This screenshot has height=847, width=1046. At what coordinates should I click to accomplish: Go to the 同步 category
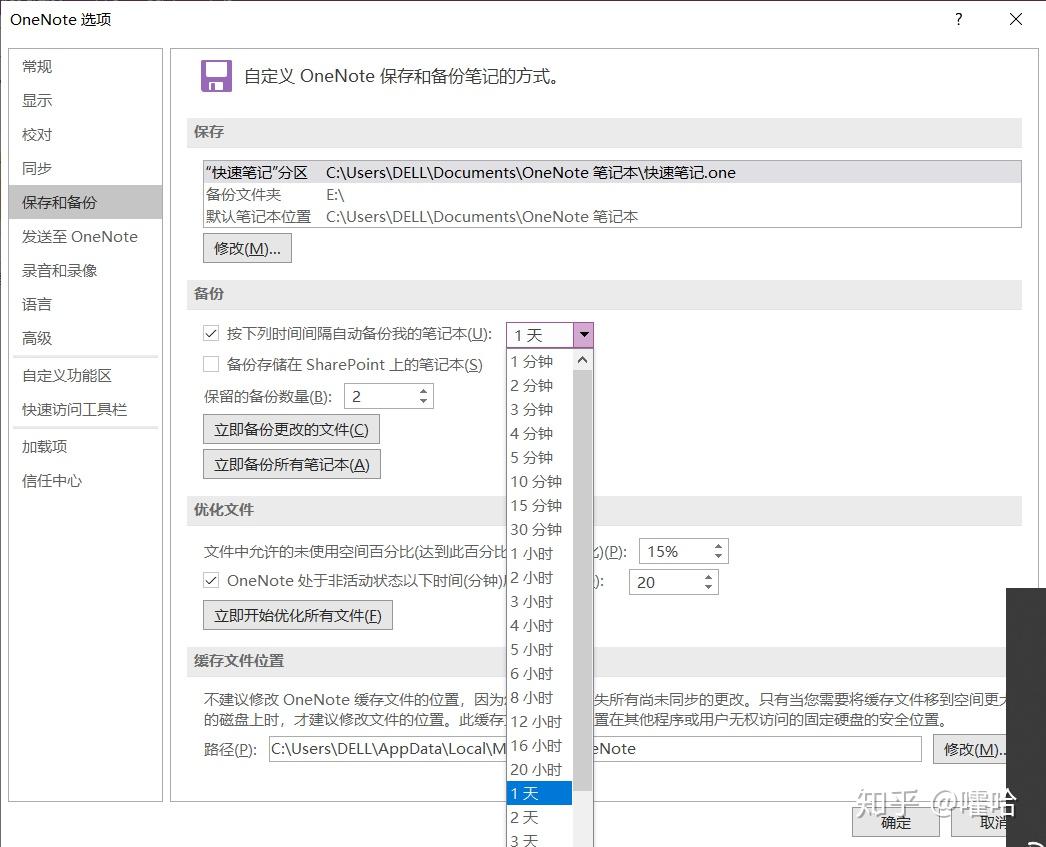(85, 169)
